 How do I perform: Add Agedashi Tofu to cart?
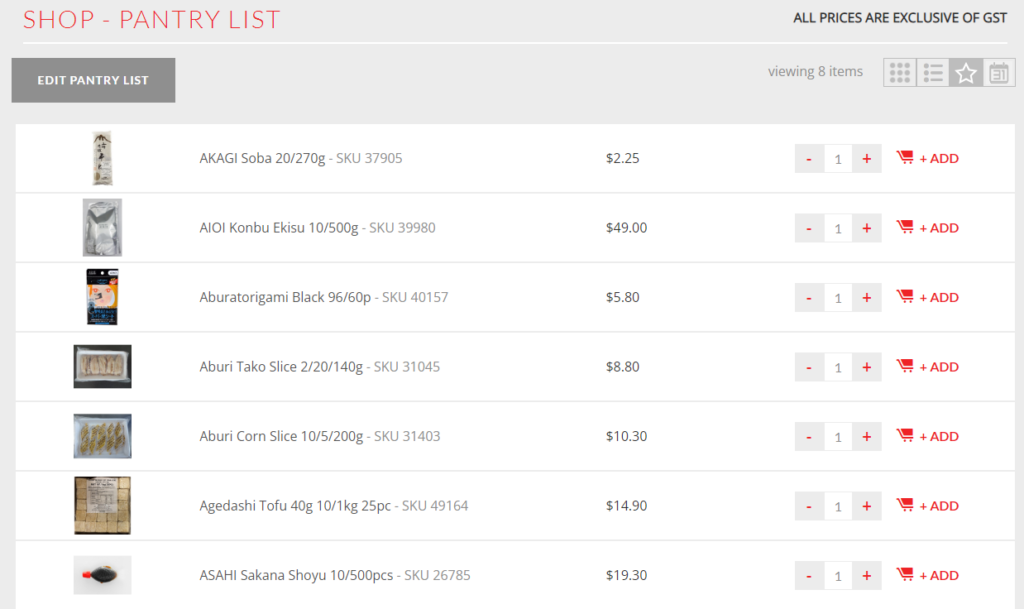click(927, 506)
